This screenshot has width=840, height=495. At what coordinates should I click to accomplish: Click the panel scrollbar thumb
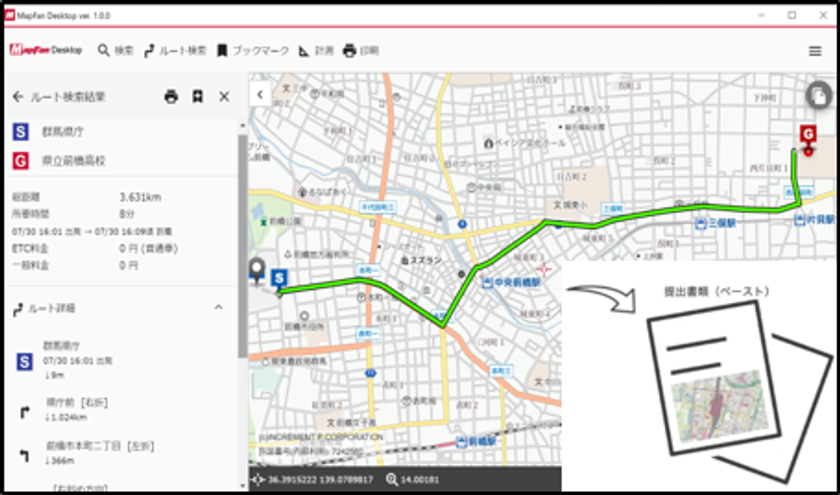point(243,245)
